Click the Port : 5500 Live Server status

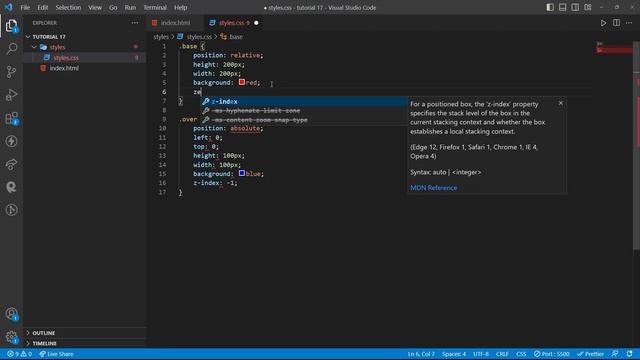tap(551, 354)
